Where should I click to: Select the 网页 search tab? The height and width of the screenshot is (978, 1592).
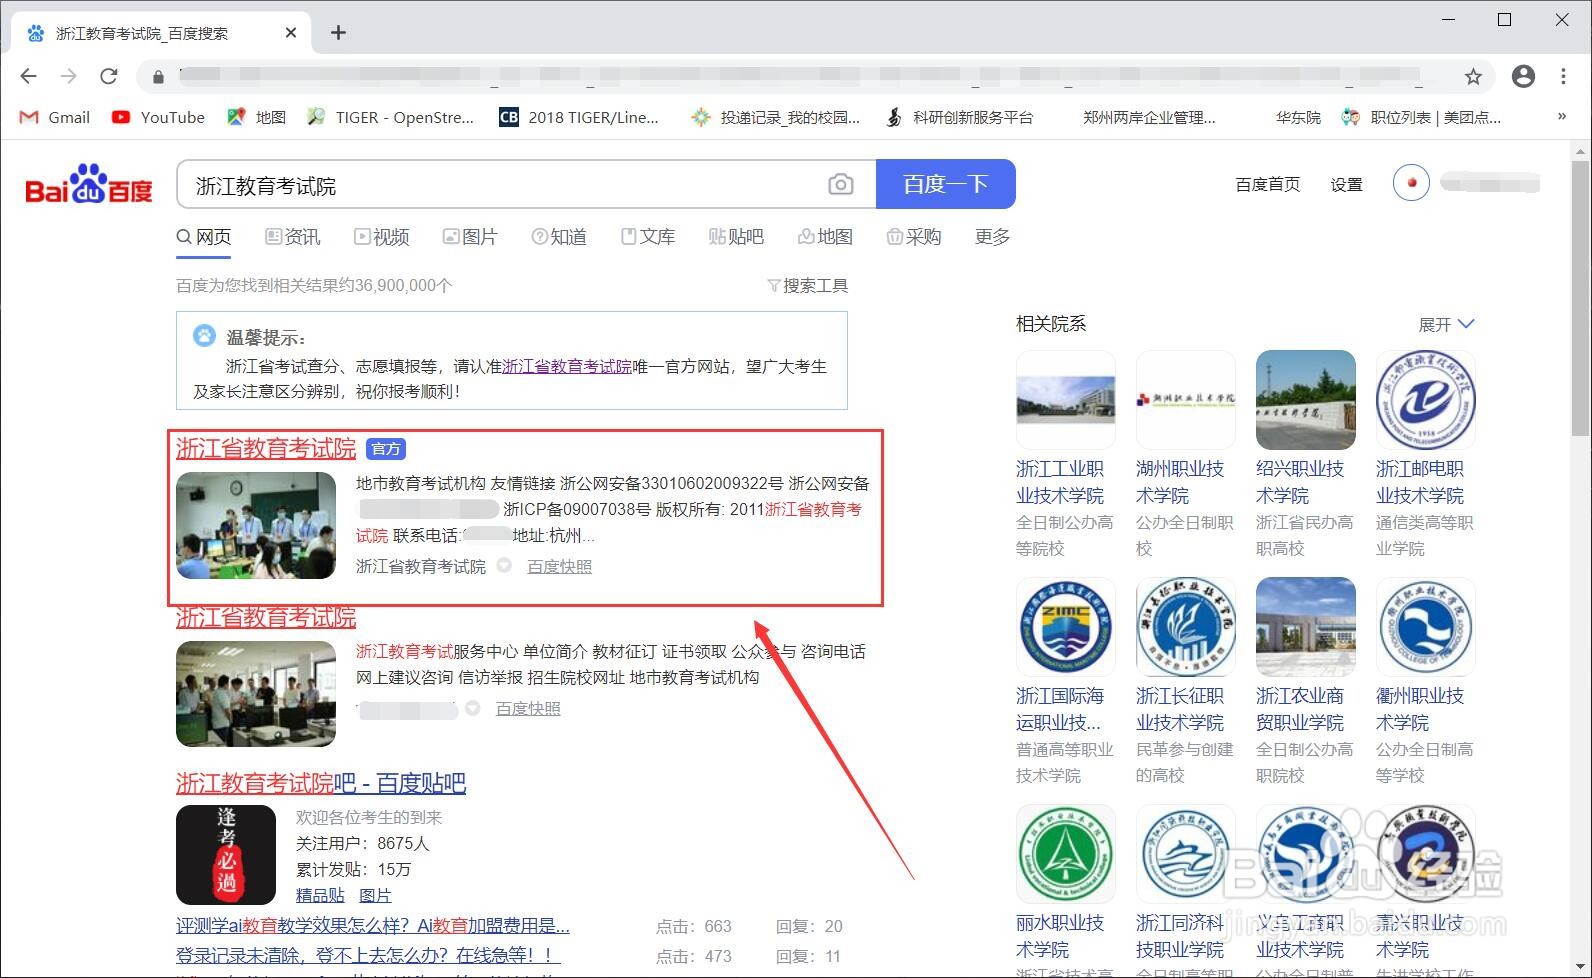(x=204, y=237)
